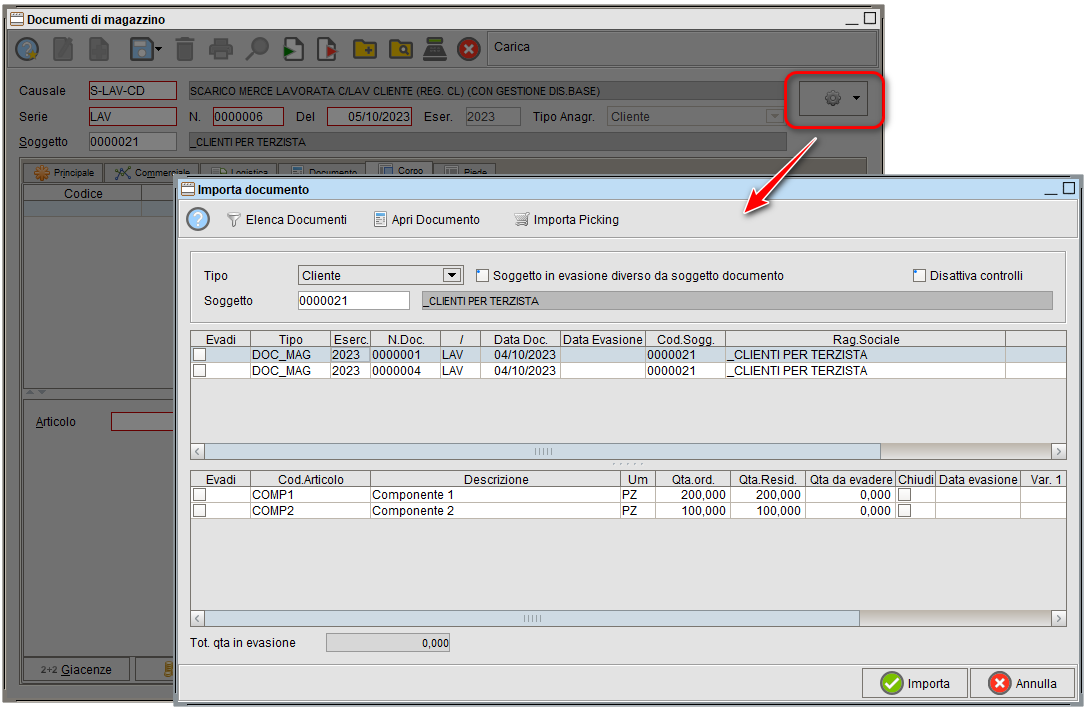This screenshot has width=1088, height=709.
Task: Click the printer icon in main toolbar
Action: 221,48
